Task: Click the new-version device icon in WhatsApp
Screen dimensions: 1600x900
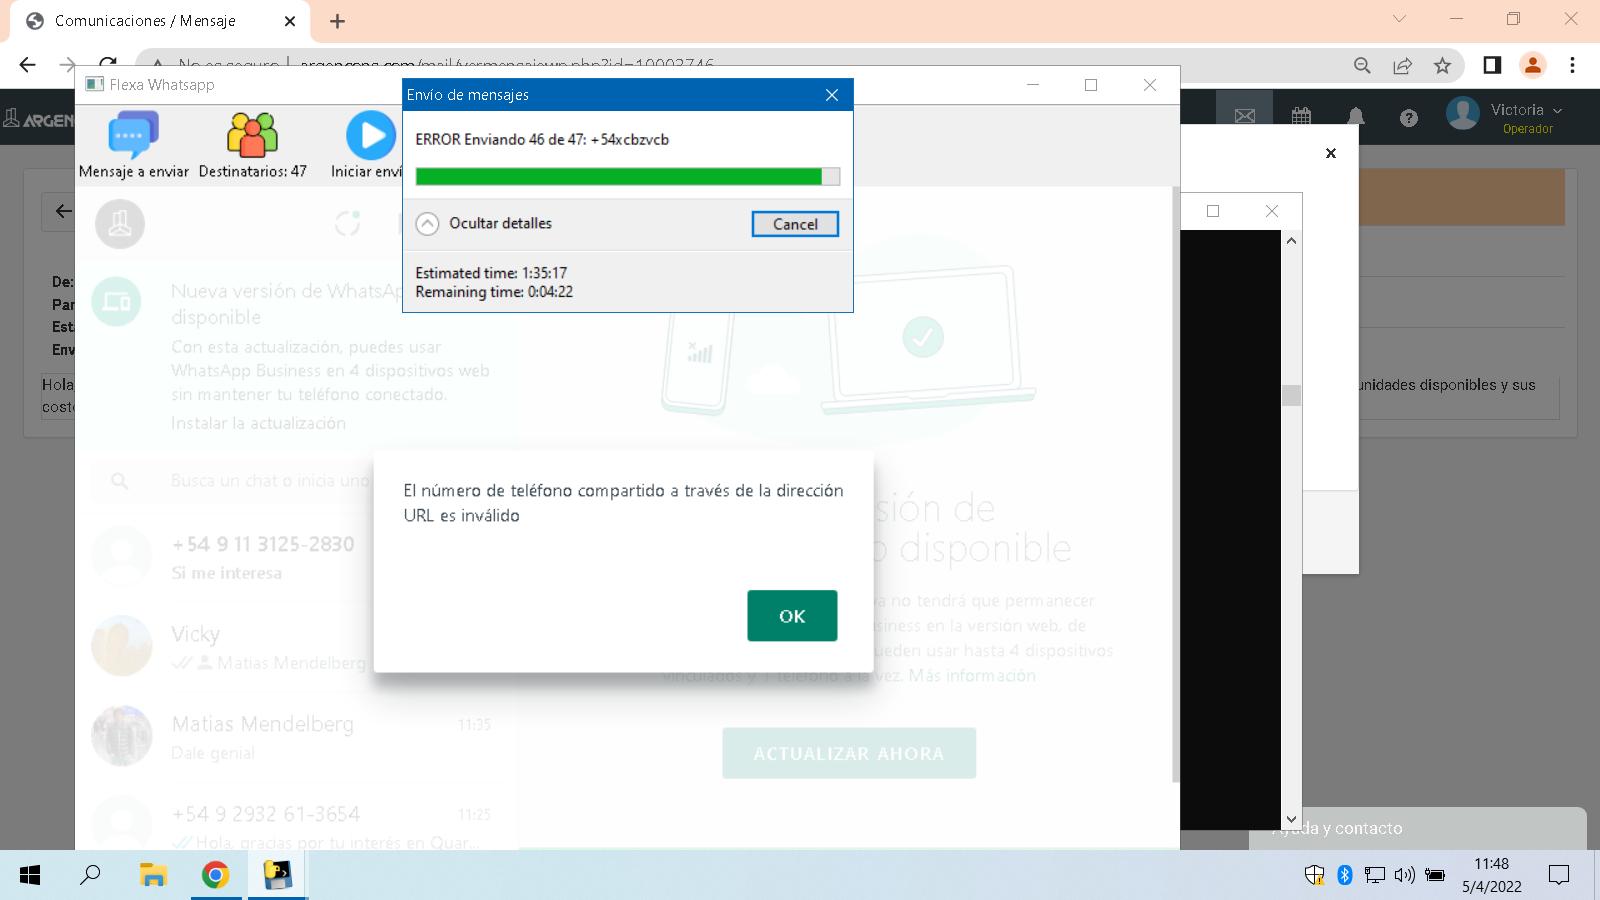Action: 116,301
